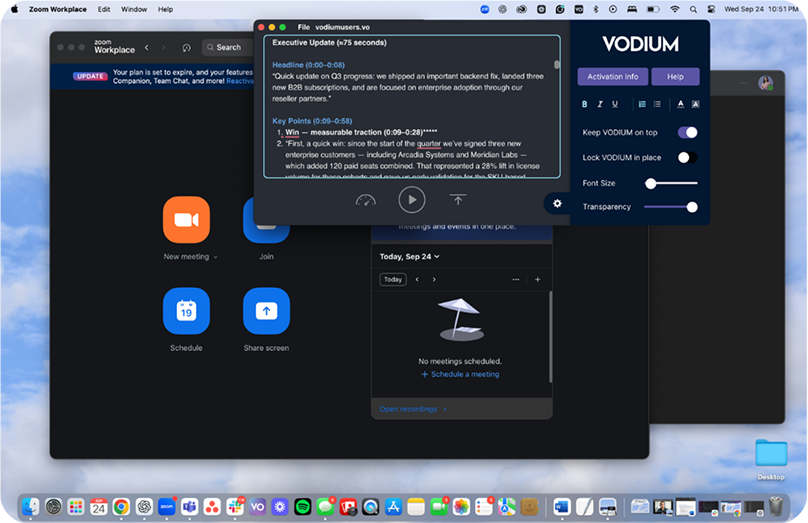Click the Bluetooth menu bar icon
808x523 pixels.
(x=596, y=9)
